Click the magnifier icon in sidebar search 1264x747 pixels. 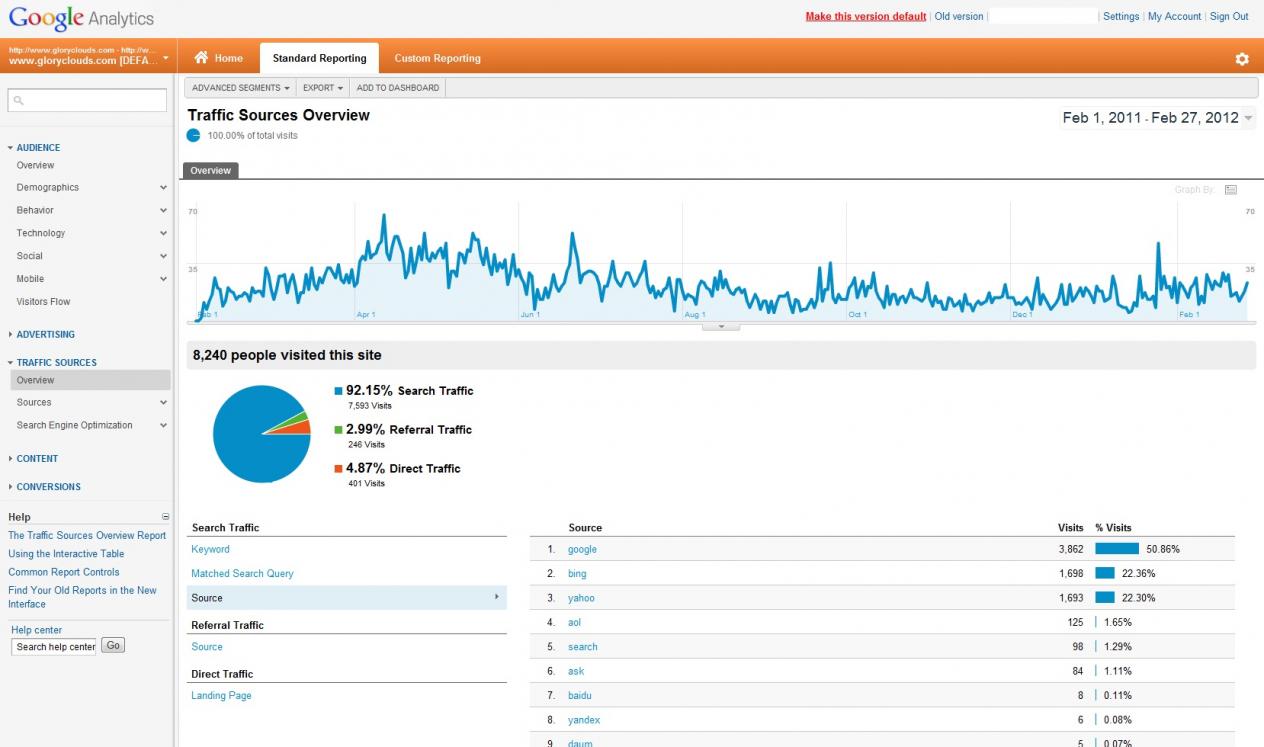(19, 100)
